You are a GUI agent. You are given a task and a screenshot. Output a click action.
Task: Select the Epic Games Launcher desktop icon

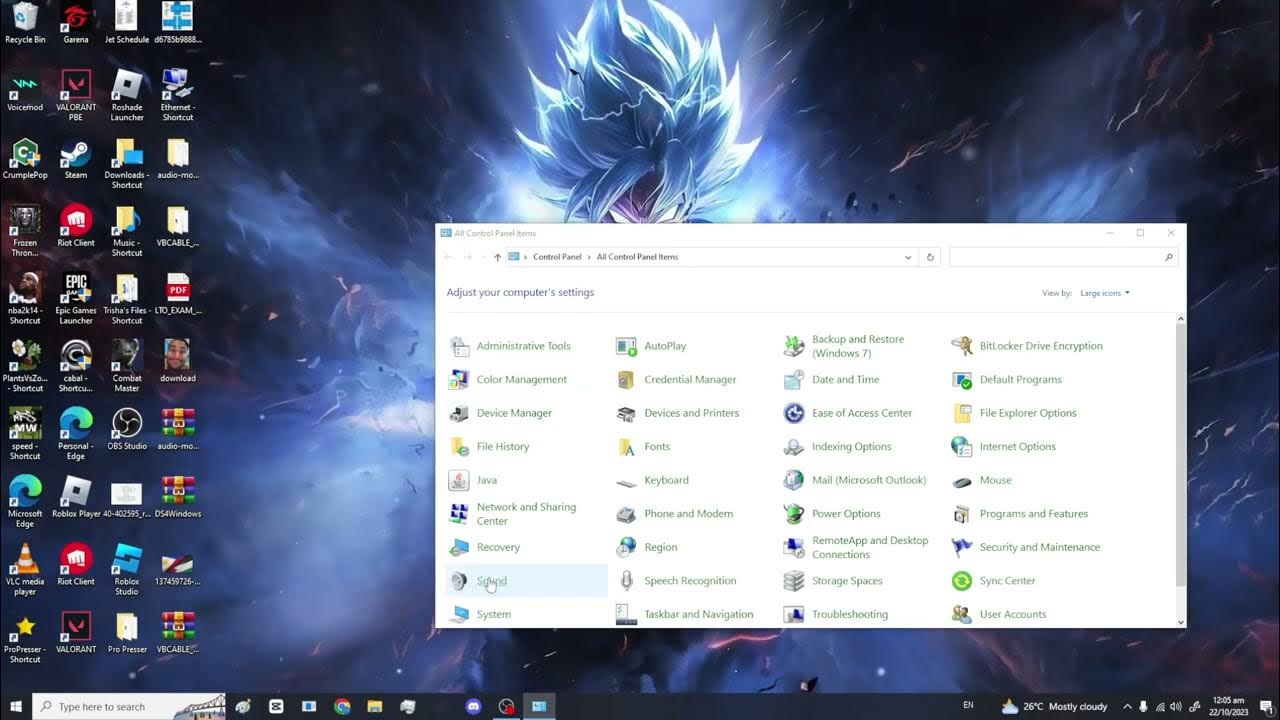(x=76, y=299)
